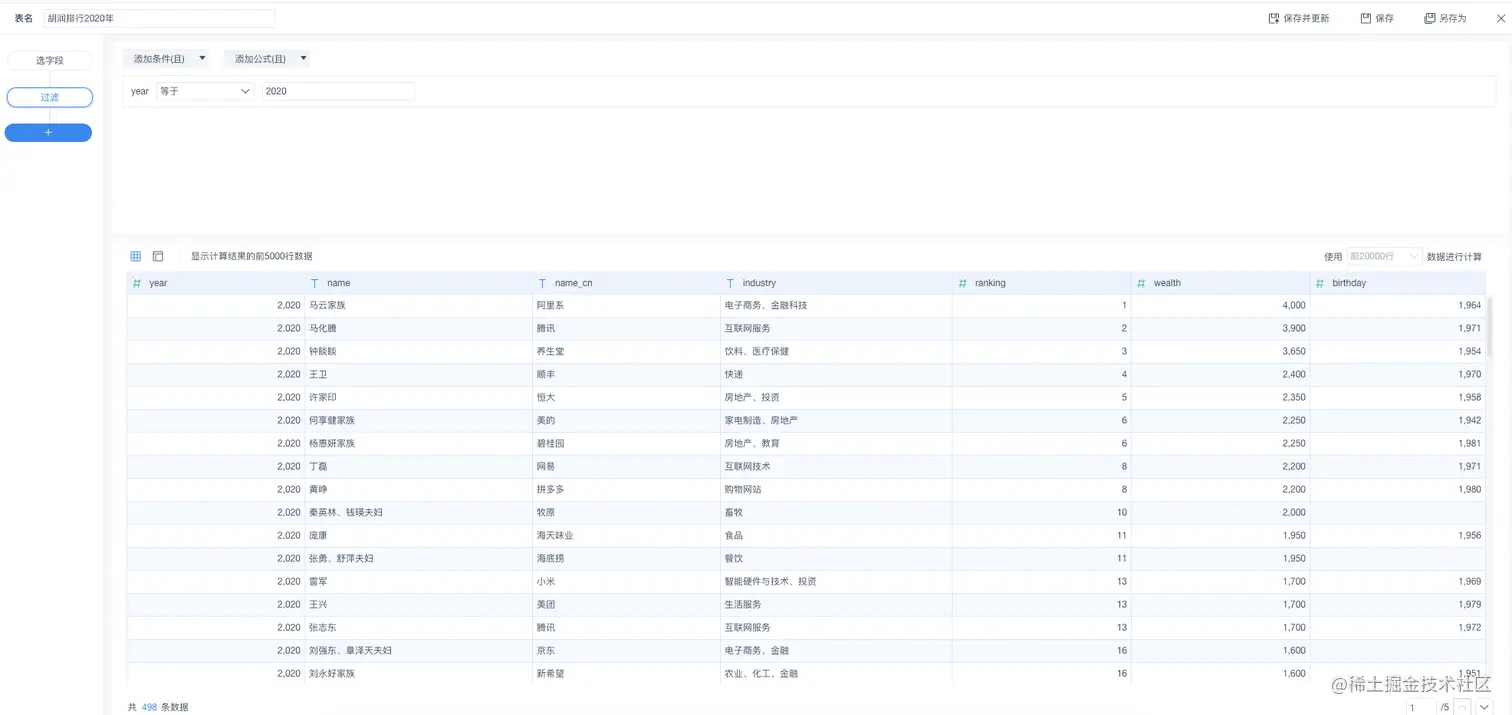Click the 498 total records count
Image resolution: width=1512 pixels, height=715 pixels.
(x=149, y=707)
